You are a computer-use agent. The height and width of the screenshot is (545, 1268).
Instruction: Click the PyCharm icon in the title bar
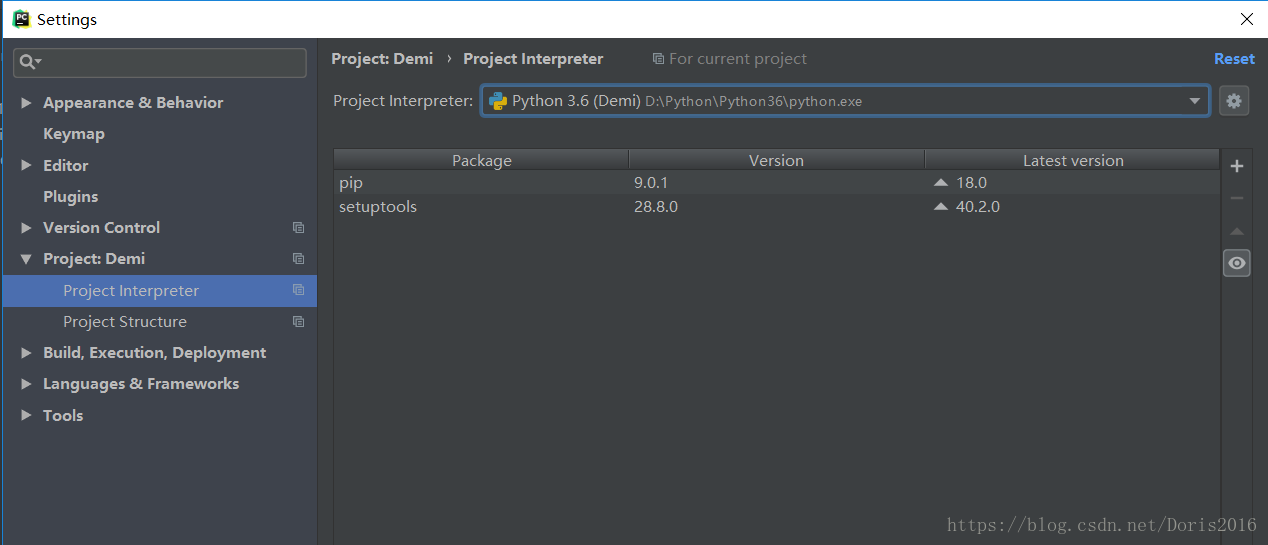(21, 19)
